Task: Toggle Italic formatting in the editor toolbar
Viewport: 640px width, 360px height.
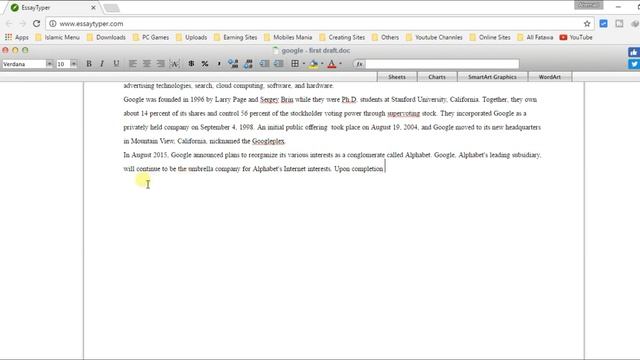Action: coord(102,64)
